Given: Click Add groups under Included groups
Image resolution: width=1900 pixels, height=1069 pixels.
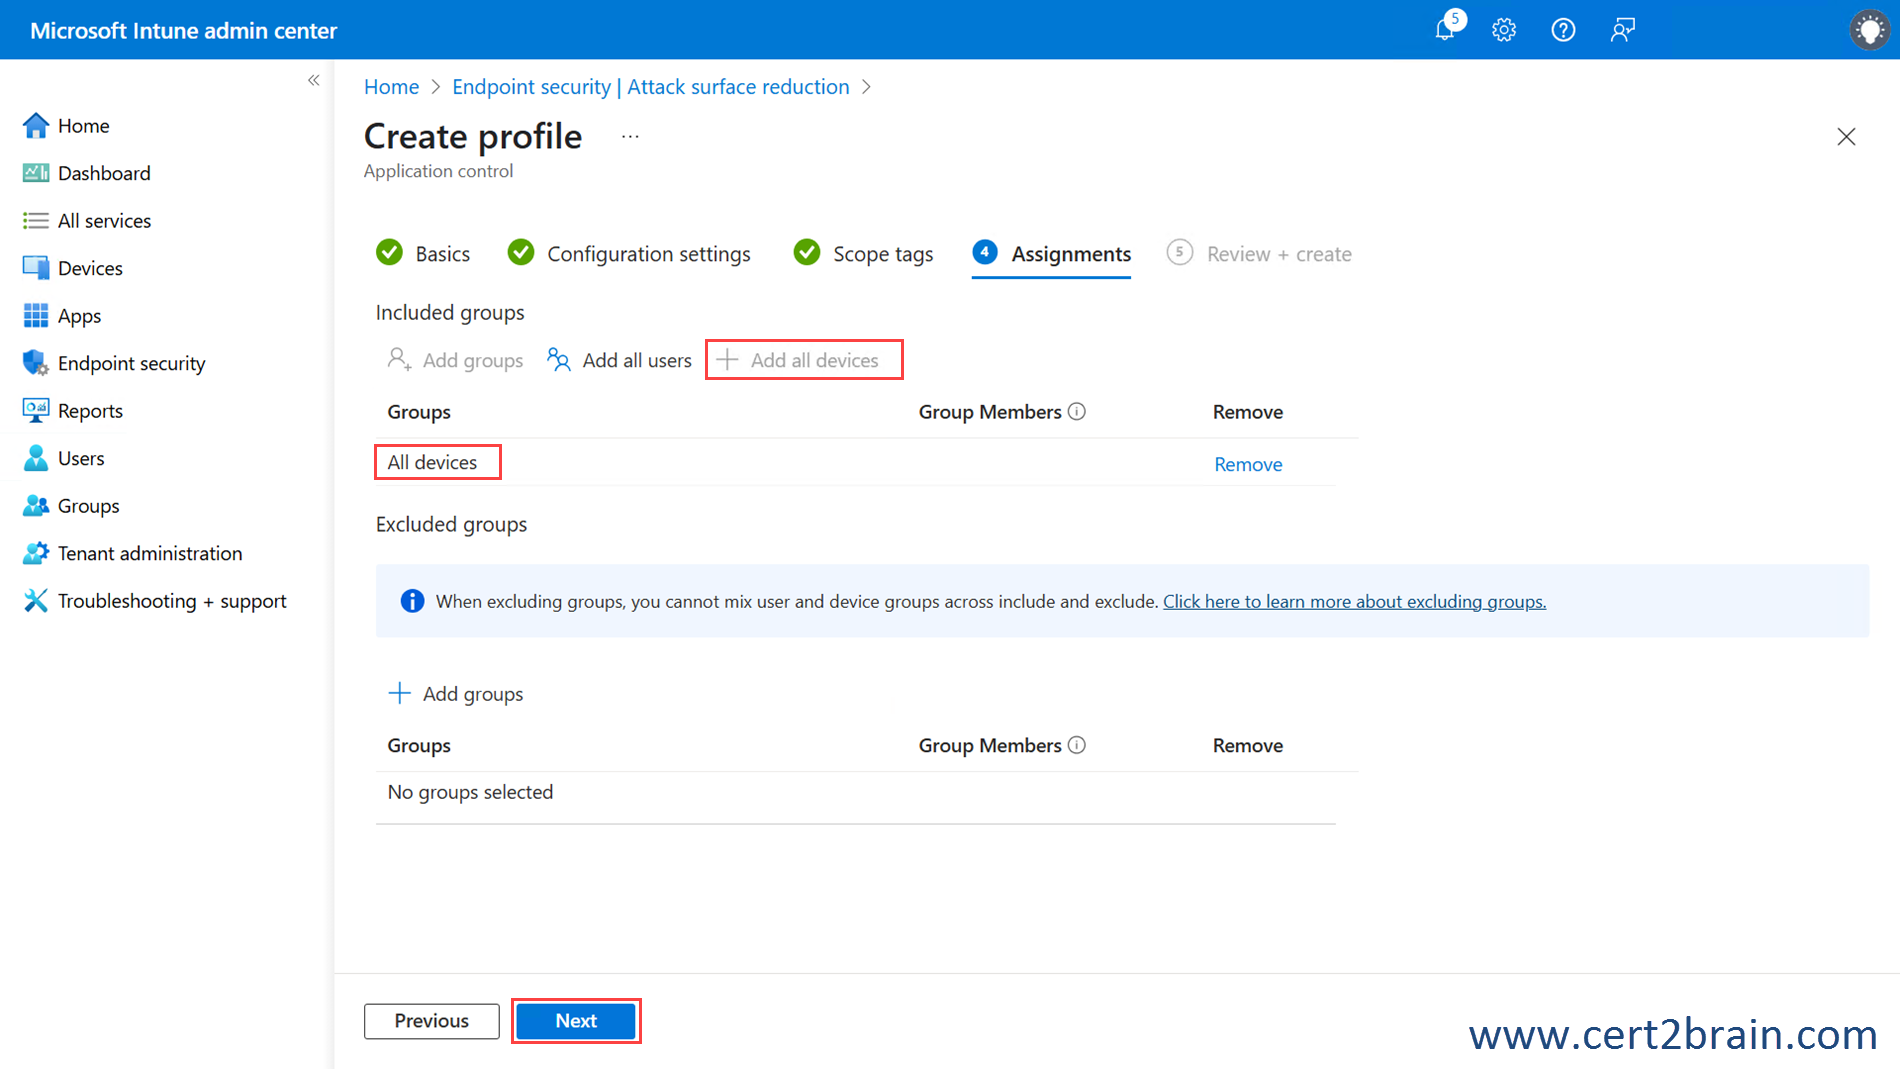Looking at the screenshot, I should click(456, 360).
